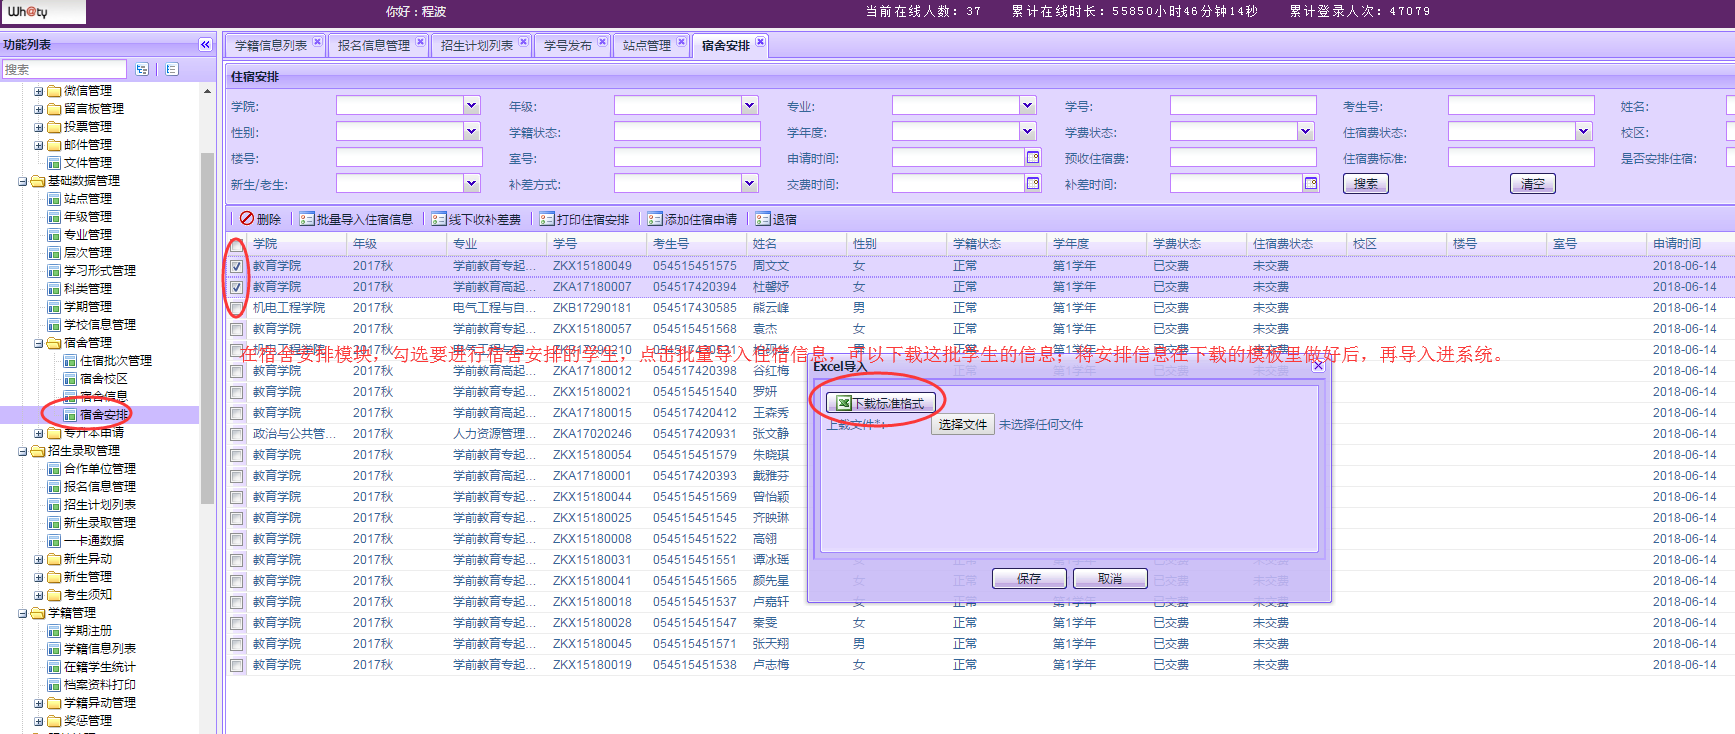
Task: Open the 性别 dropdown filter
Action: (471, 131)
